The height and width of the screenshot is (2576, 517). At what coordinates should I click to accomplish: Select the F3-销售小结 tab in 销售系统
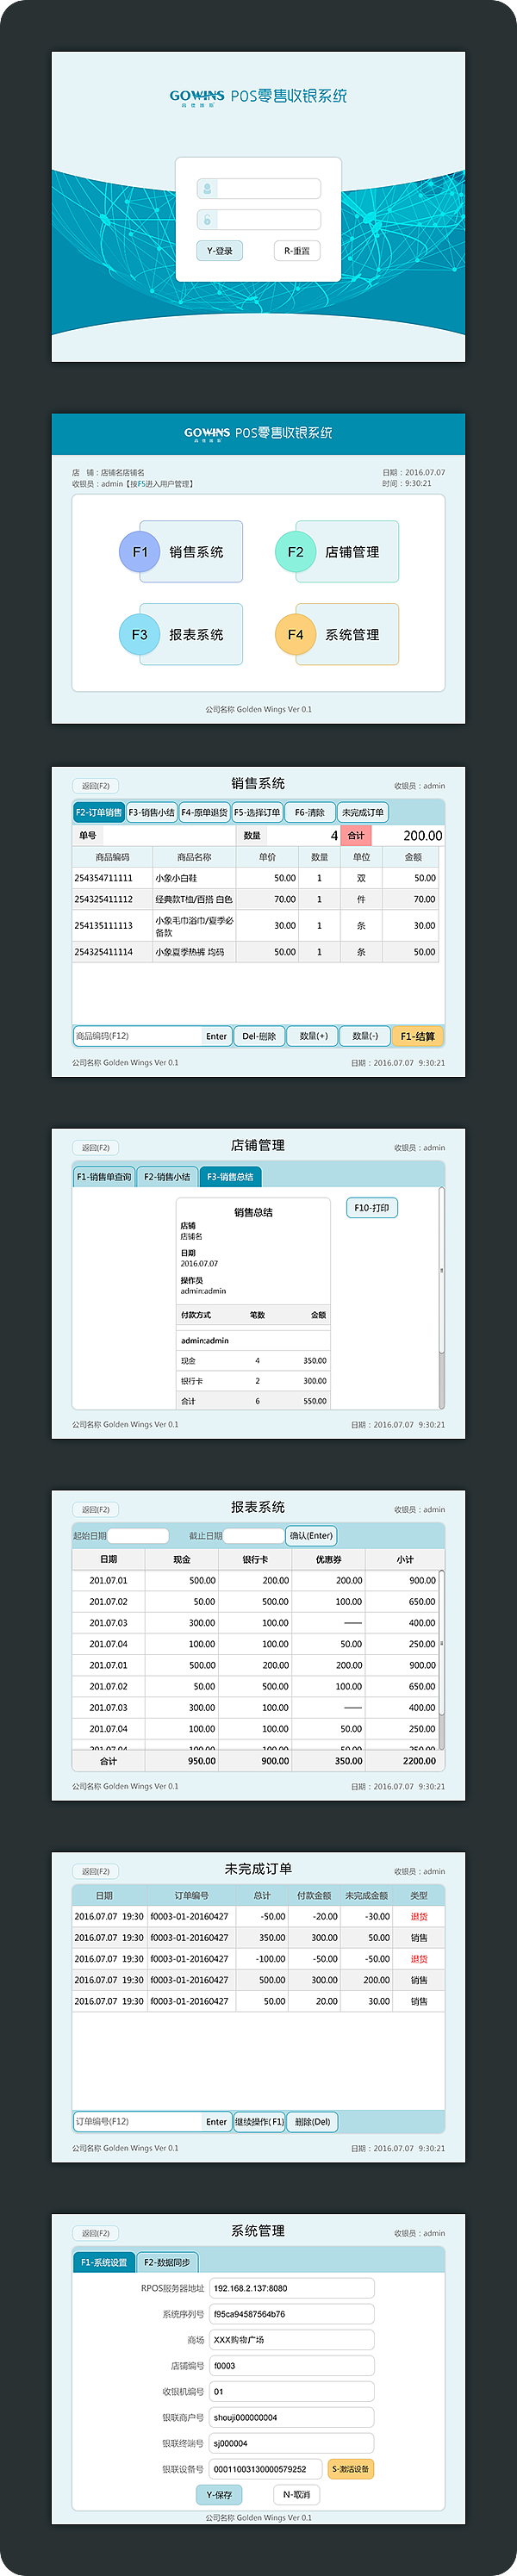pos(152,812)
